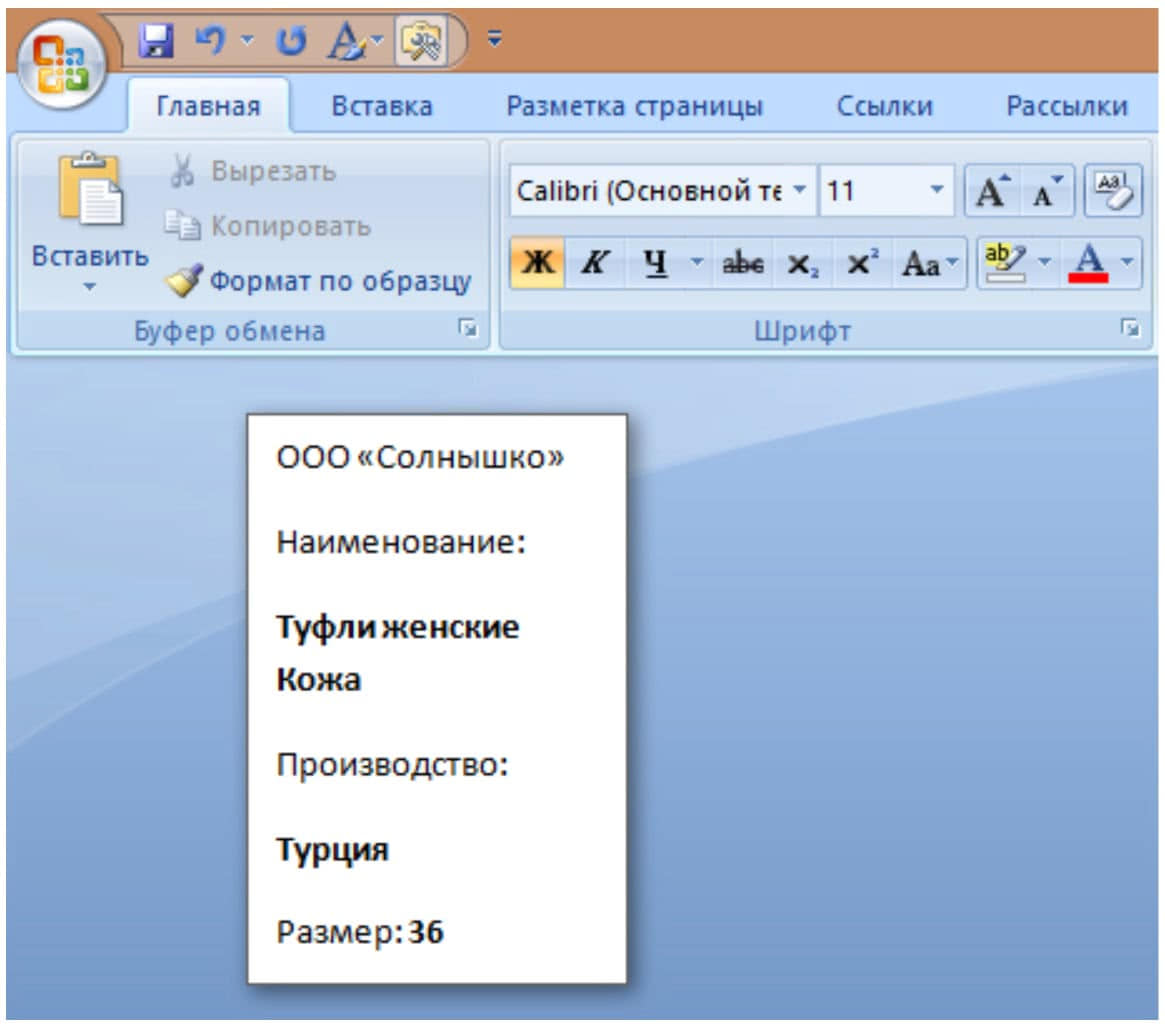
Task: Switch to the Вставка tab
Action: [x=382, y=107]
